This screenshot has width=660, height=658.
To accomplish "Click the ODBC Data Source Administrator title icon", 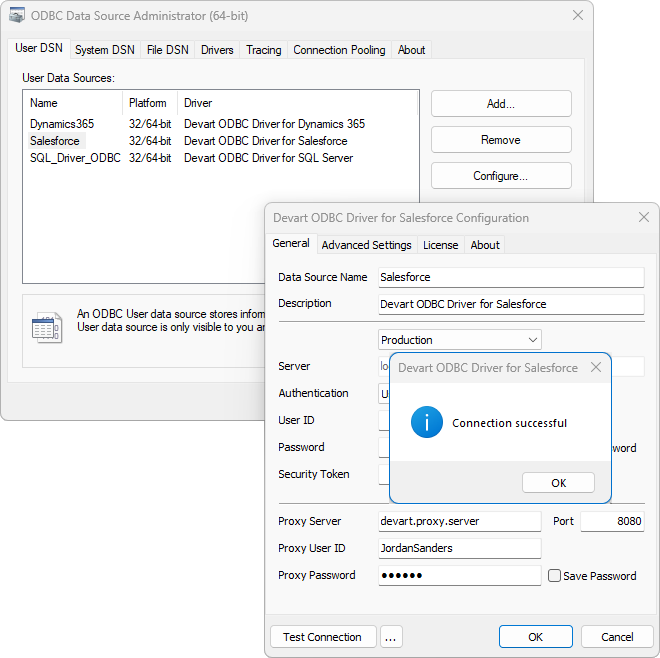I will (17, 15).
